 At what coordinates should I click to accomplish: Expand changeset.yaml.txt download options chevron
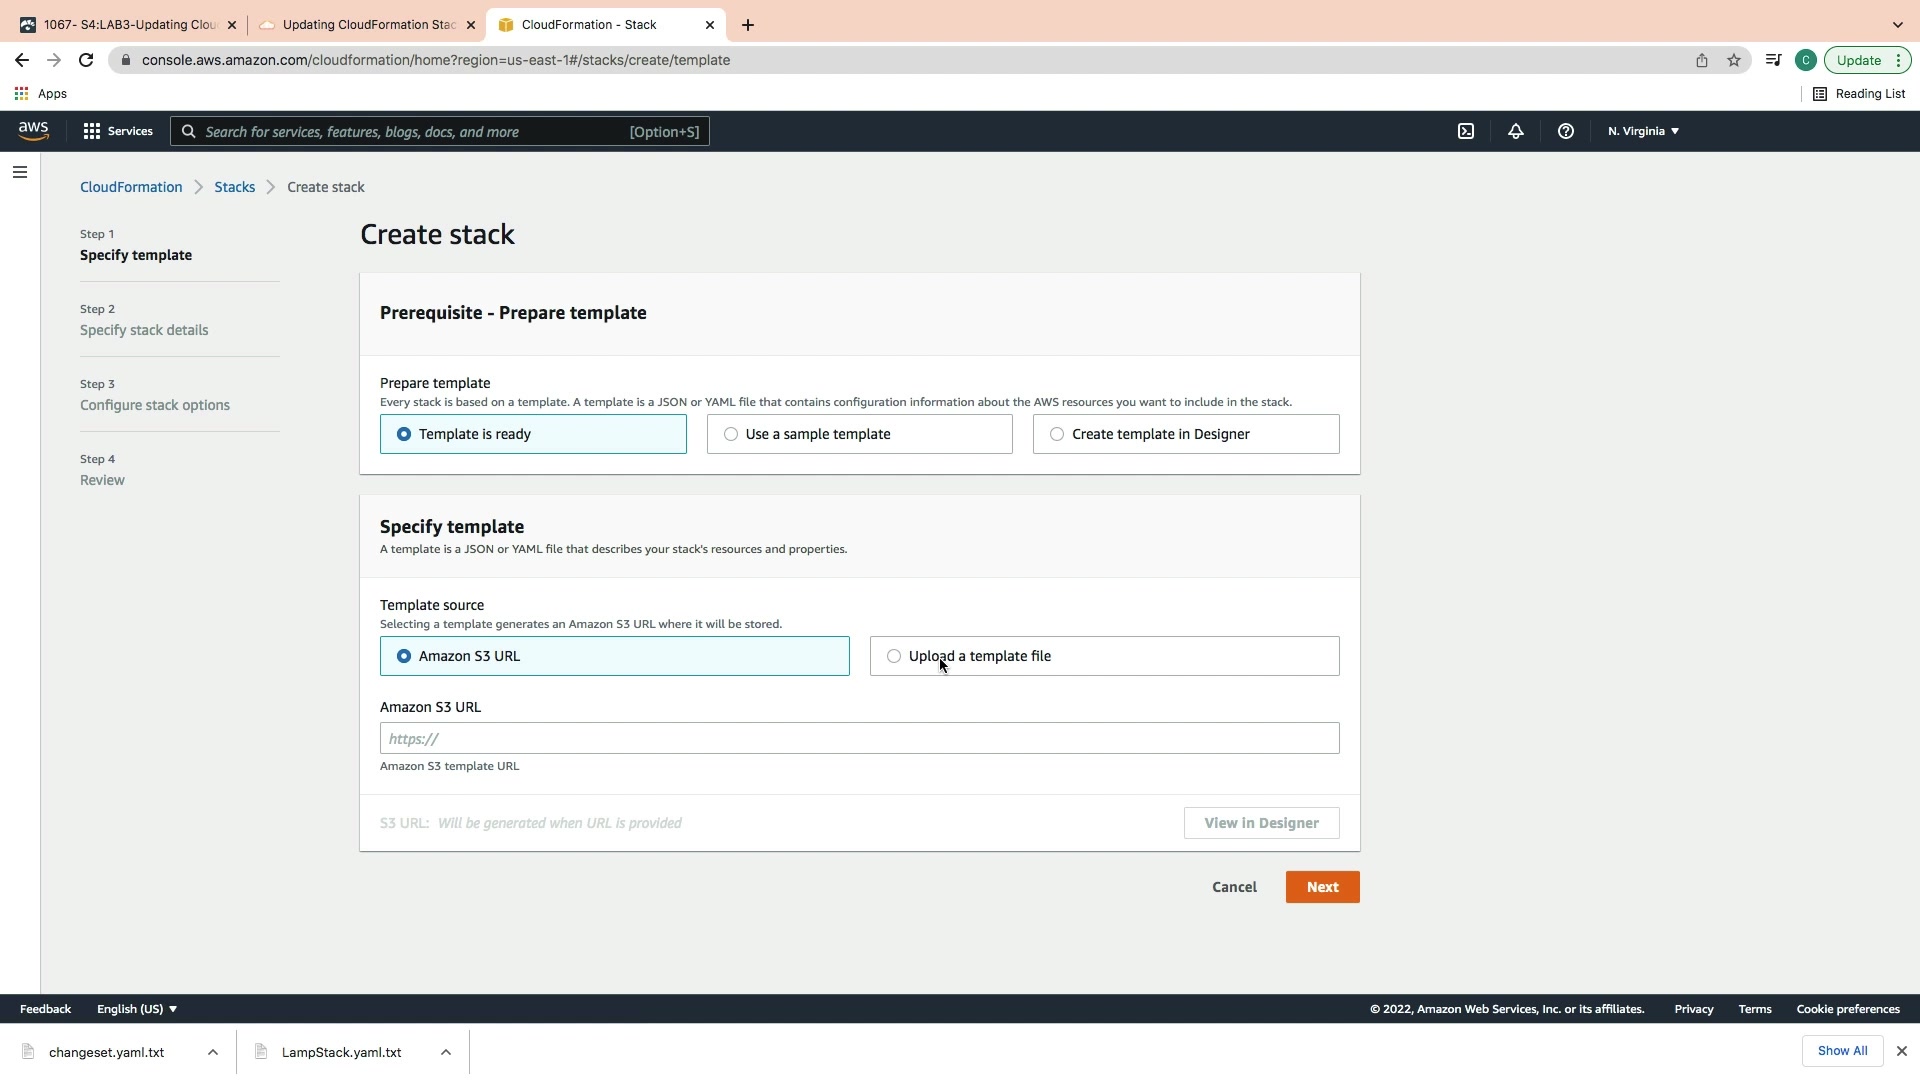click(x=213, y=1052)
